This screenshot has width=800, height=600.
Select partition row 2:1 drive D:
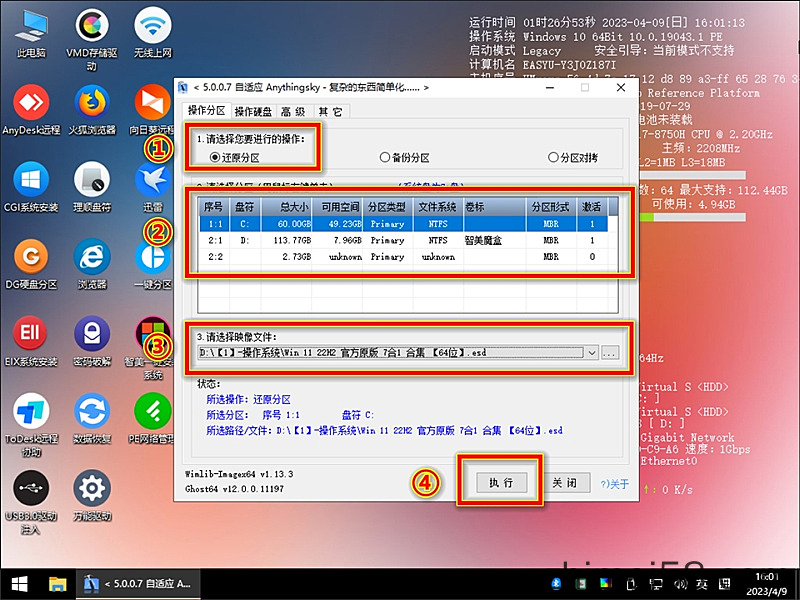(403, 240)
